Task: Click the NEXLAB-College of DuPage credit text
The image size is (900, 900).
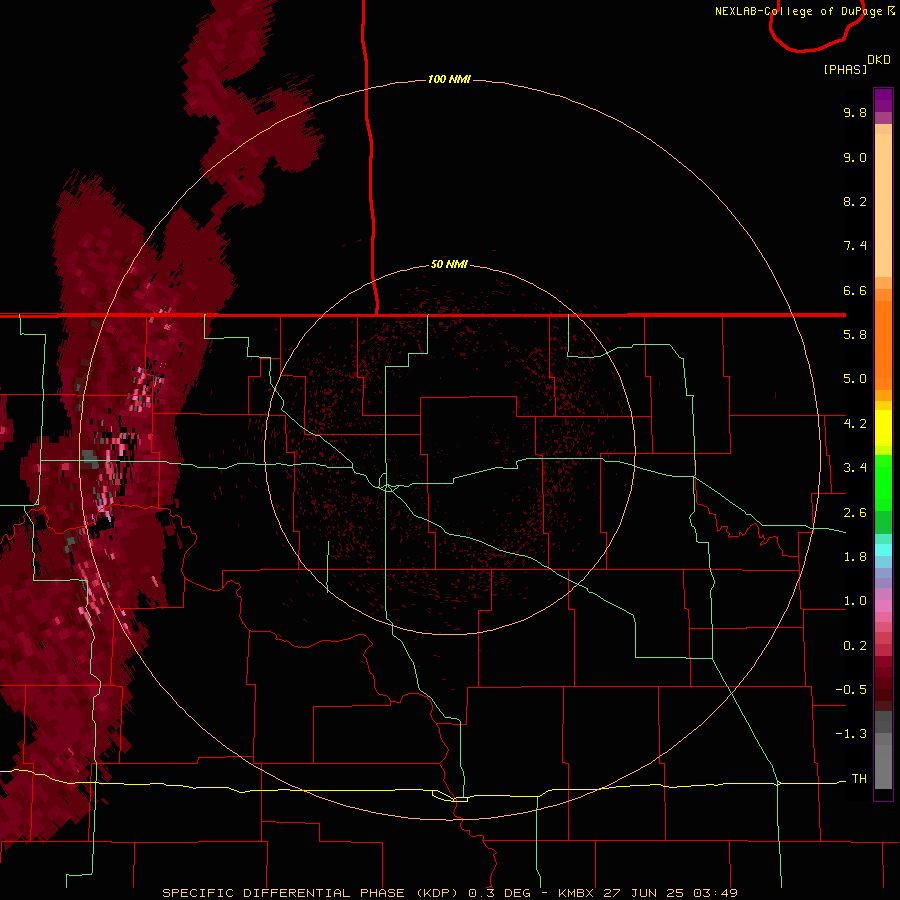Action: point(798,11)
